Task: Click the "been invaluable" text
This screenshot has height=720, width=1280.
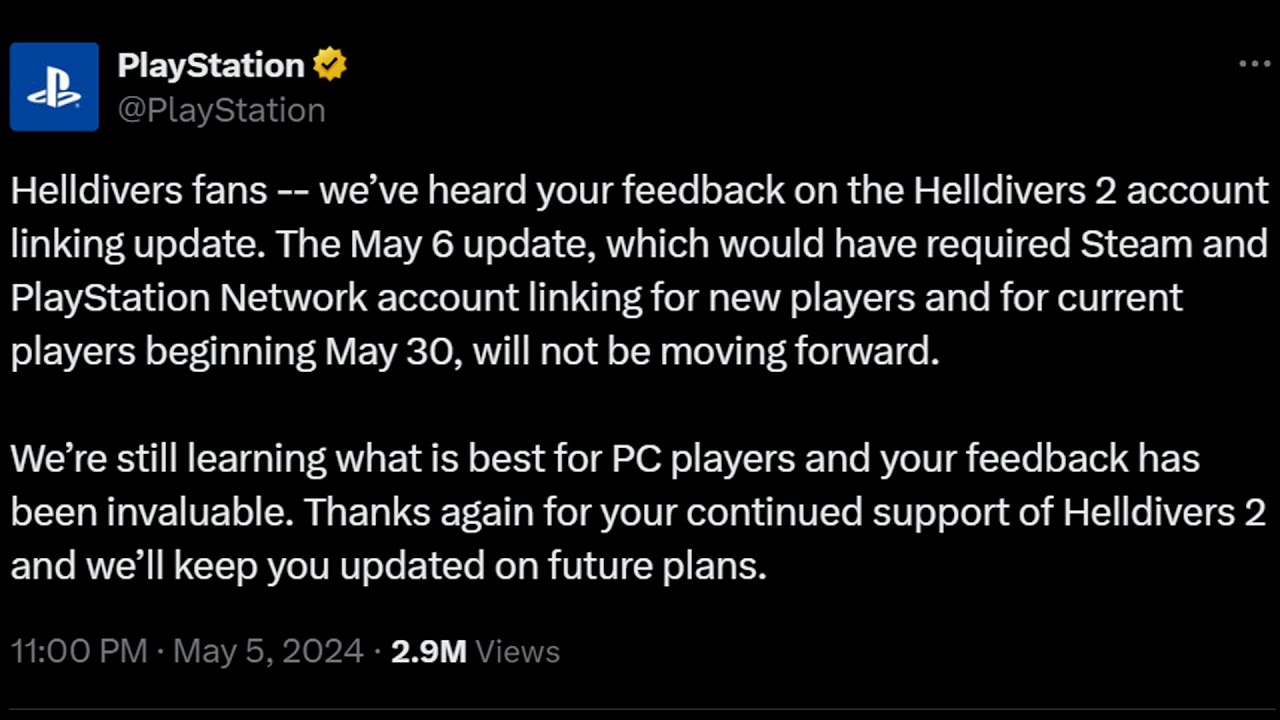Action: [151, 513]
